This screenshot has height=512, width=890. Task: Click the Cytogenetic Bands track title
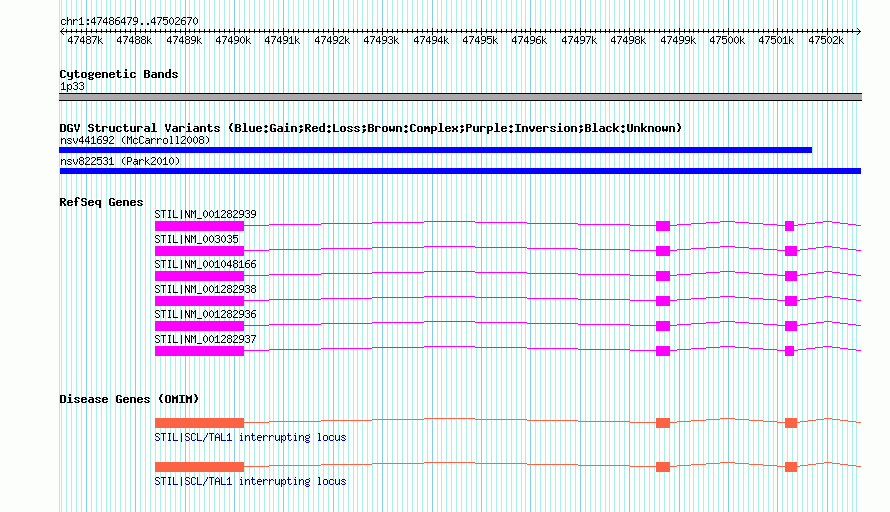point(119,74)
